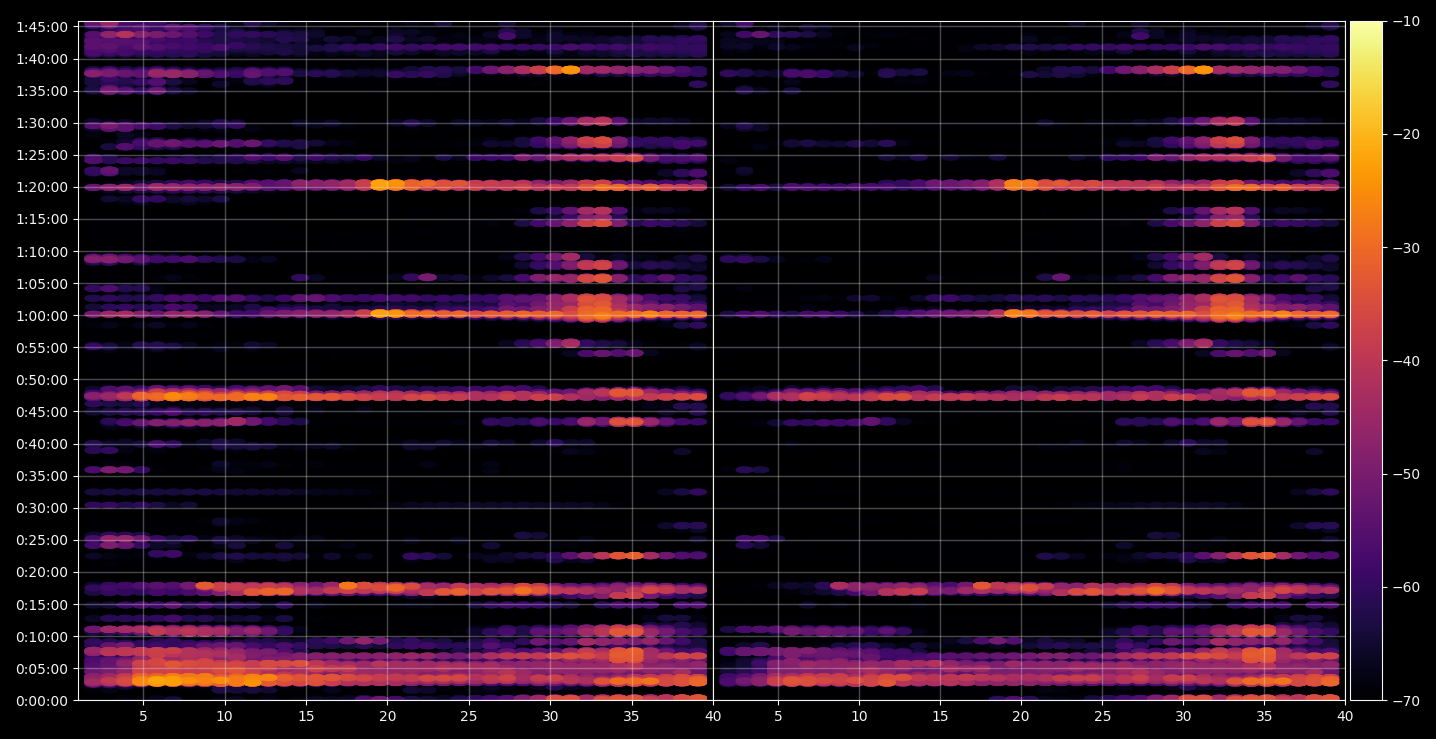
Task: Select x-axis label 40 between the two heatmaps
Action: 713,716
